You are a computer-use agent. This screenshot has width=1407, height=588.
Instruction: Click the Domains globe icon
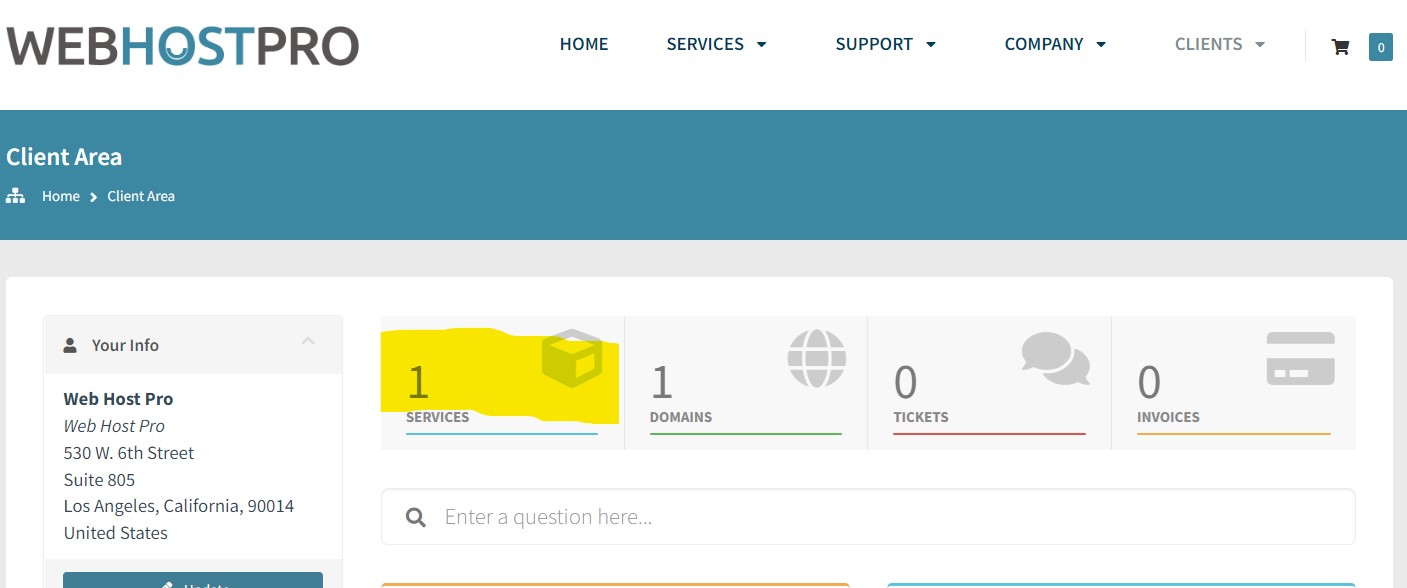[x=816, y=358]
